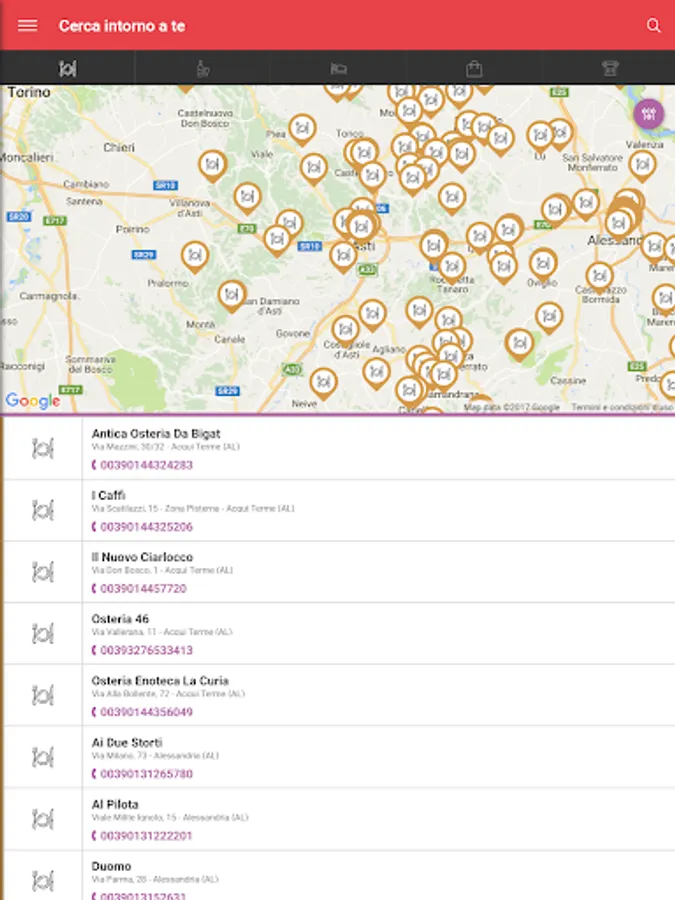
Task: Open Osteria Enoteca La Curia entry
Action: click(339, 695)
